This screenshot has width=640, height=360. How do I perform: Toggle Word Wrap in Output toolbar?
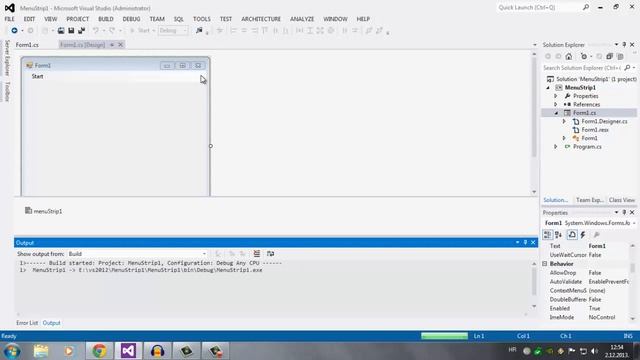[x=270, y=253]
